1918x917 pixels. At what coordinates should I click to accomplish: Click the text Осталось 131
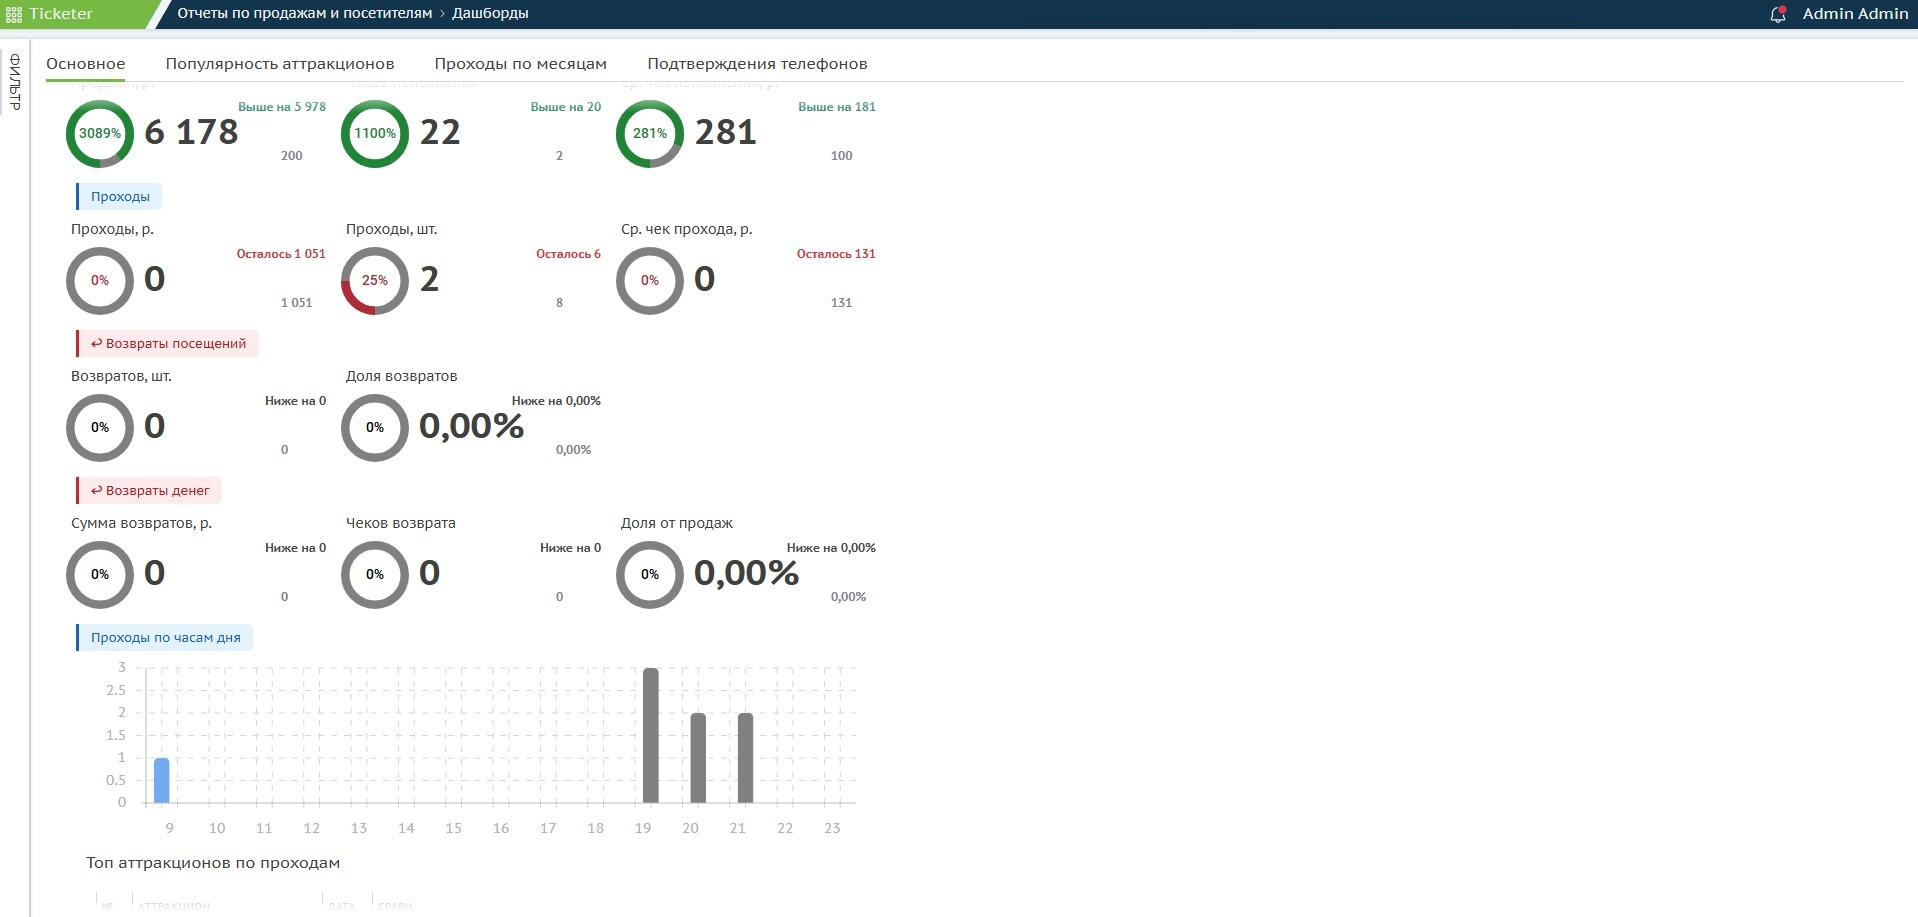pyautogui.click(x=836, y=254)
